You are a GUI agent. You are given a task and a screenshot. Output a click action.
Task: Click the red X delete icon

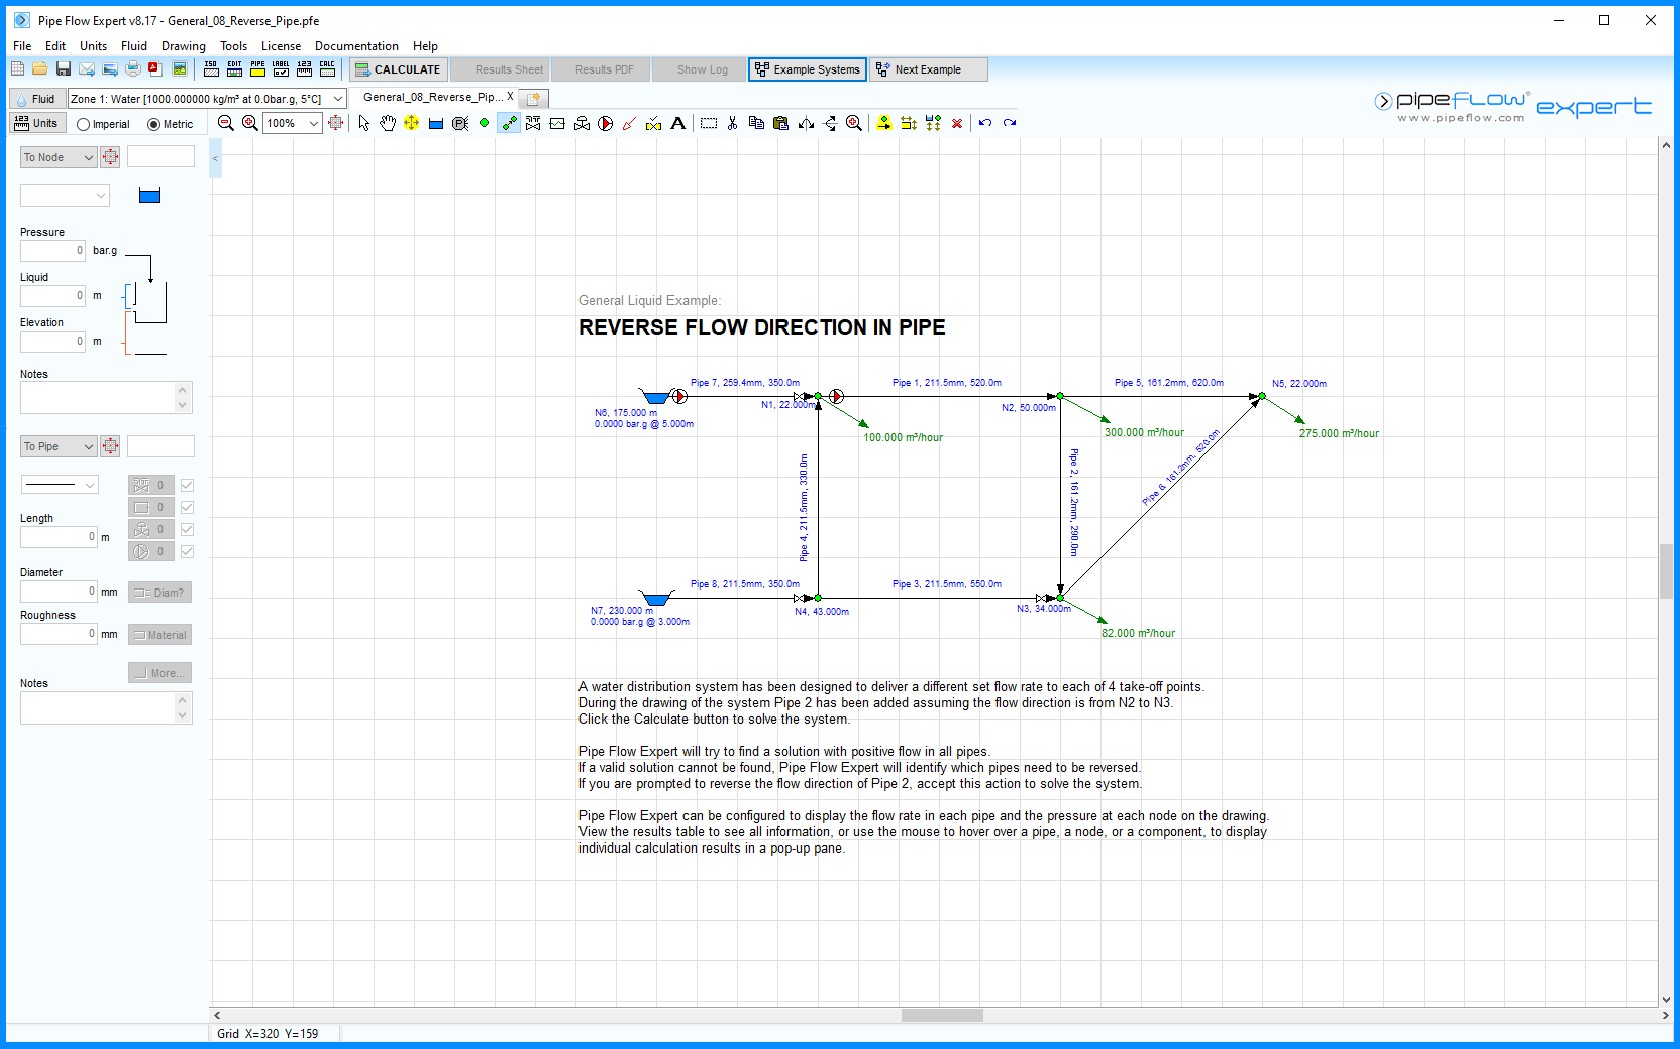[957, 123]
